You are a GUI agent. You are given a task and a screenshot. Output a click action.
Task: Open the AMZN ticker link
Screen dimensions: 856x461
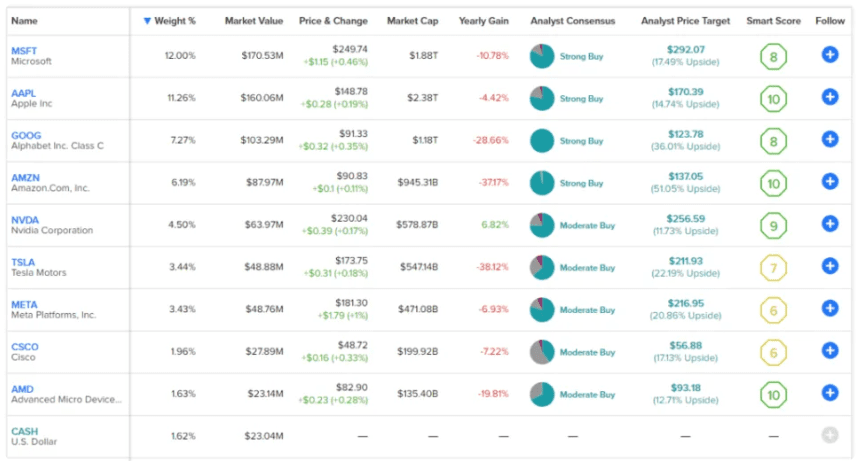pyautogui.click(x=26, y=178)
